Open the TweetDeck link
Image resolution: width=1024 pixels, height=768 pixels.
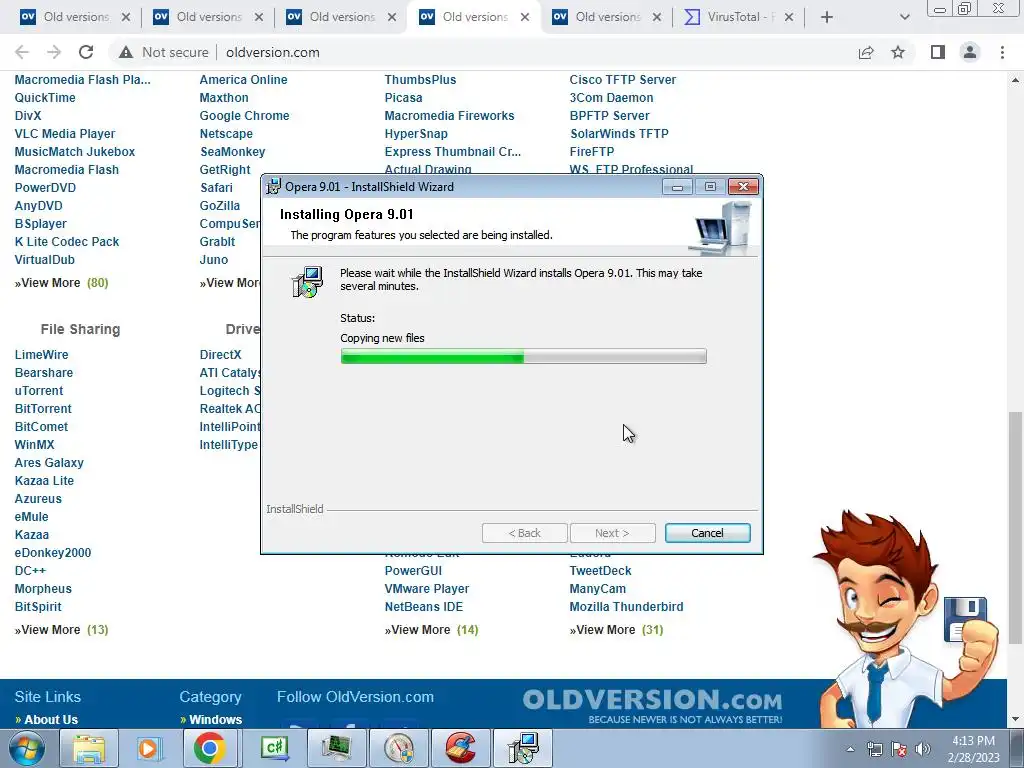click(600, 571)
